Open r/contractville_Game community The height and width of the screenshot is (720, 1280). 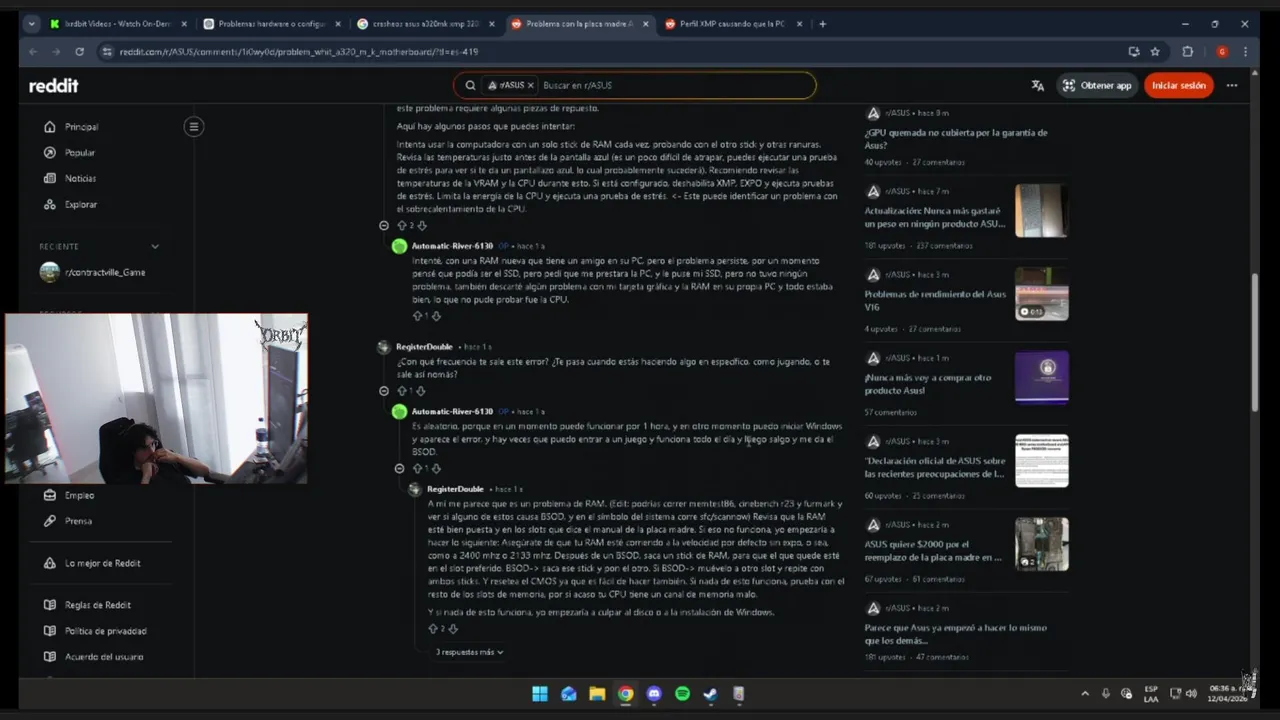point(105,272)
